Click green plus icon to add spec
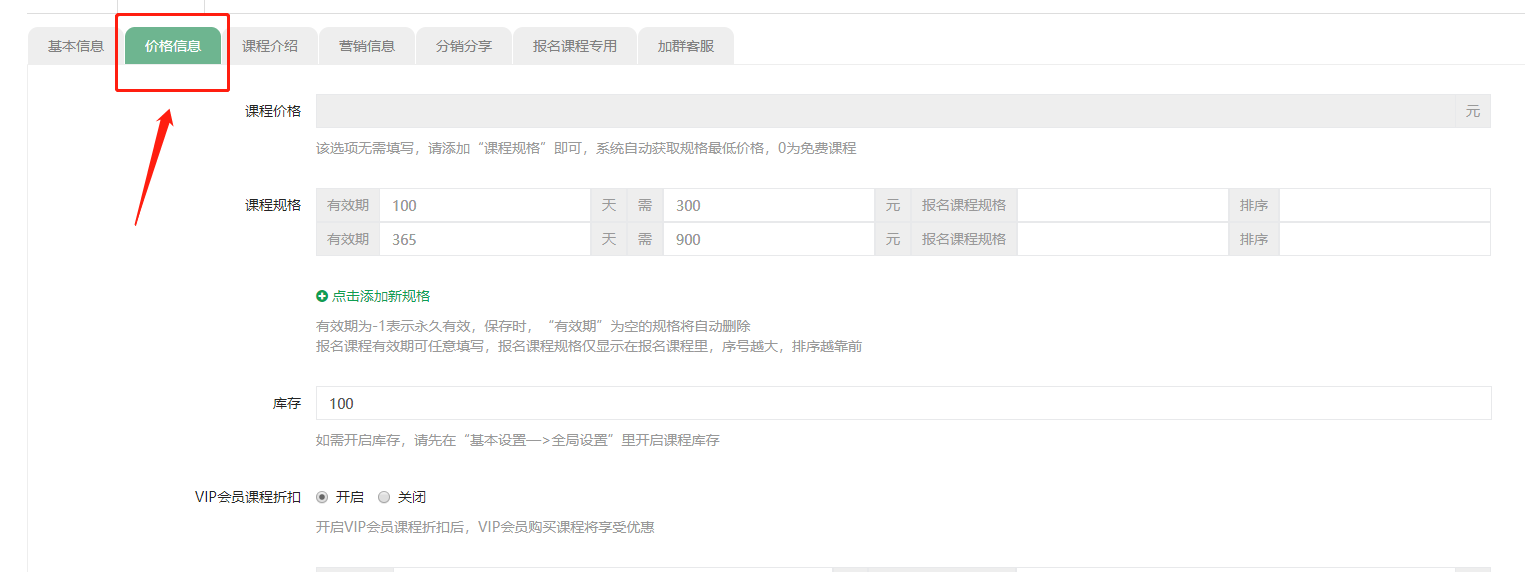The height and width of the screenshot is (572, 1525). [322, 296]
